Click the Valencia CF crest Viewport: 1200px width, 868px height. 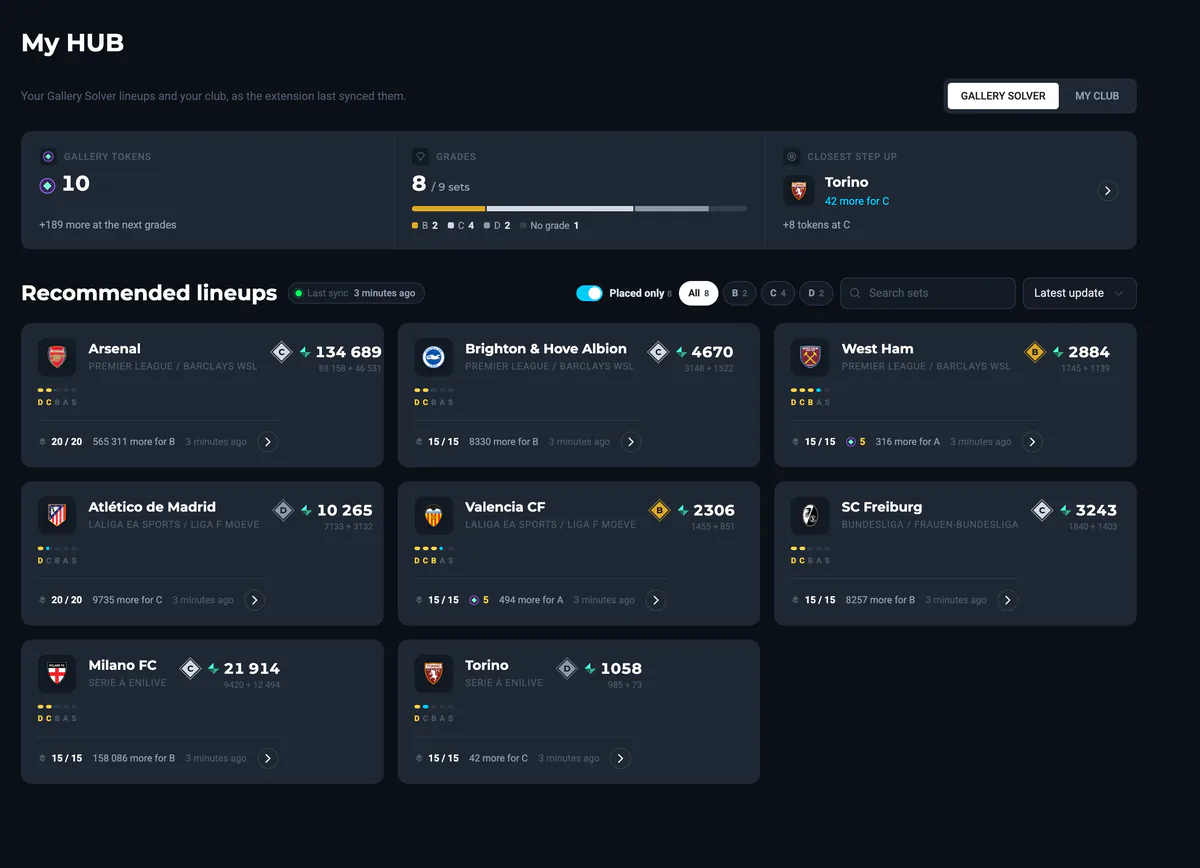click(x=434, y=515)
